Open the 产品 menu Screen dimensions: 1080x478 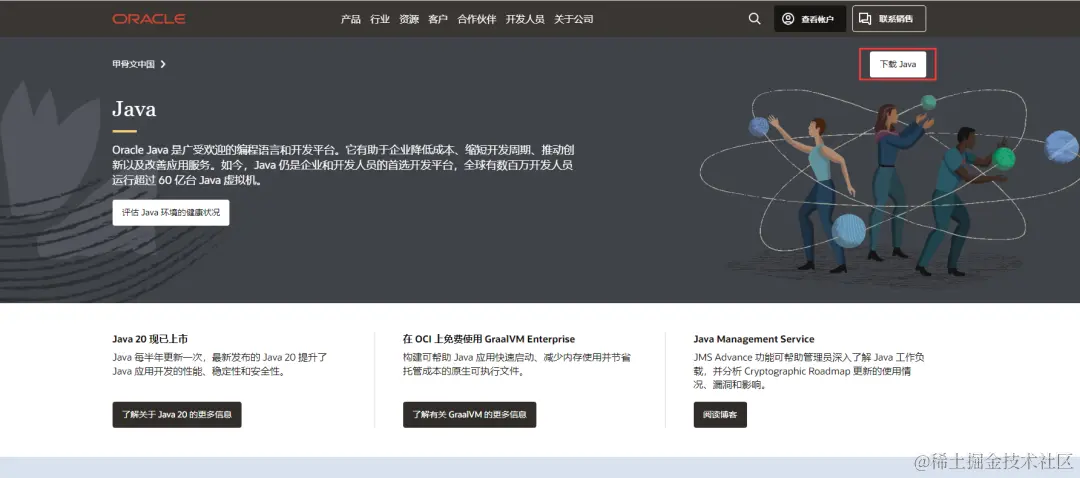pos(351,19)
